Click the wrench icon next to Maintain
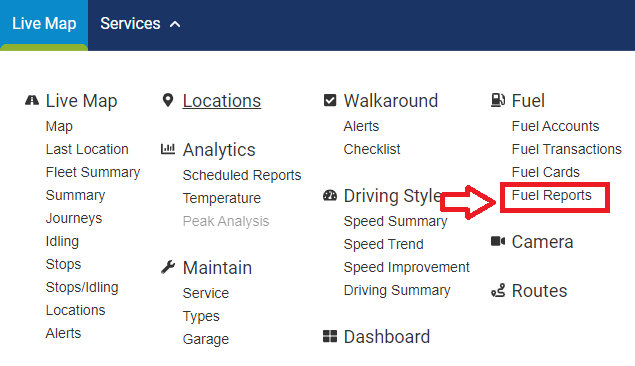This screenshot has width=635, height=366. (168, 267)
